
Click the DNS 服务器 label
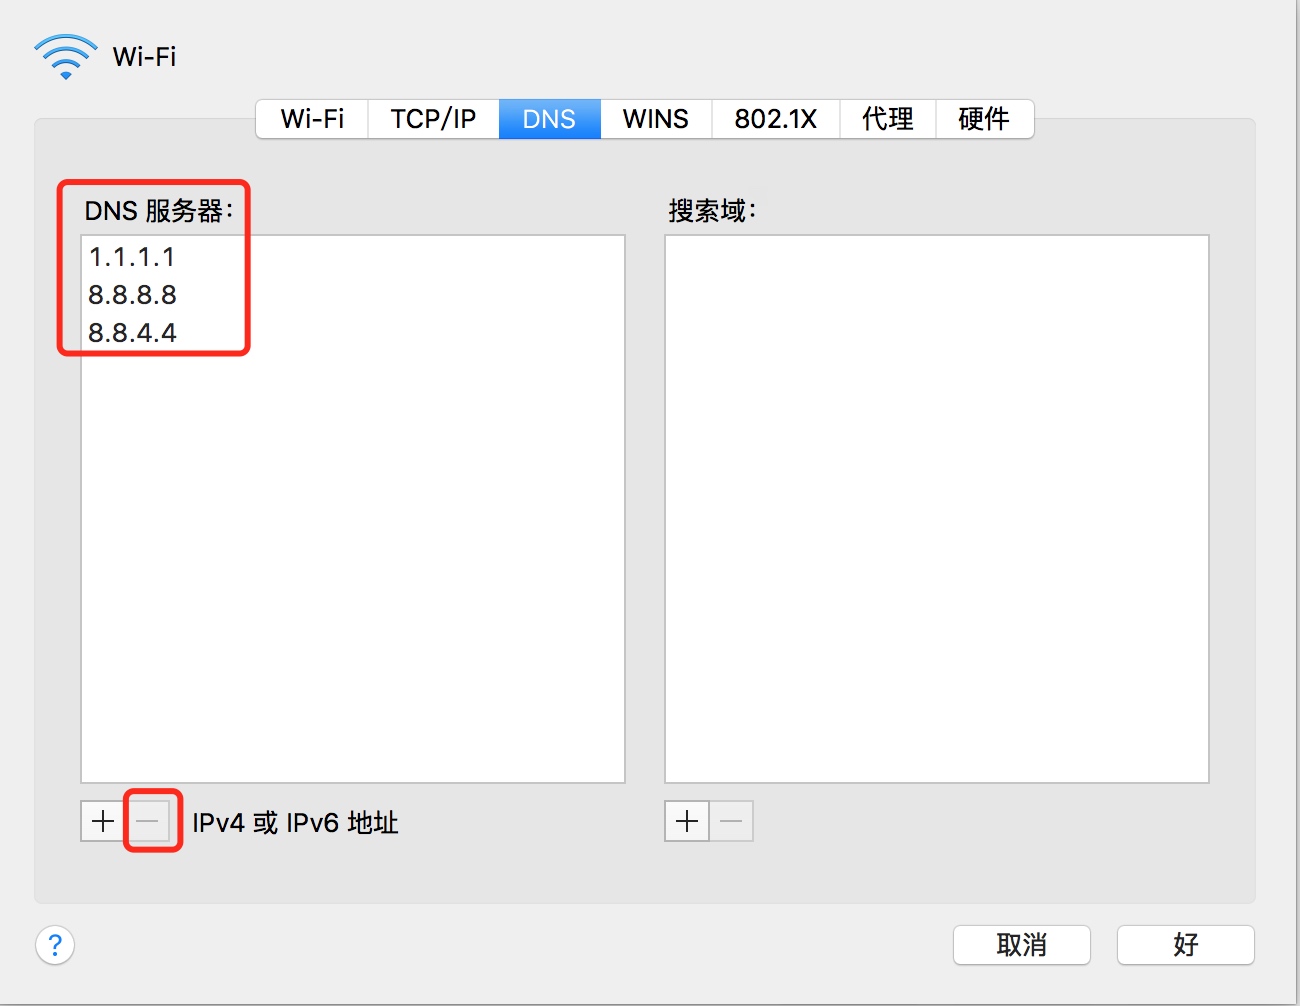pos(159,211)
